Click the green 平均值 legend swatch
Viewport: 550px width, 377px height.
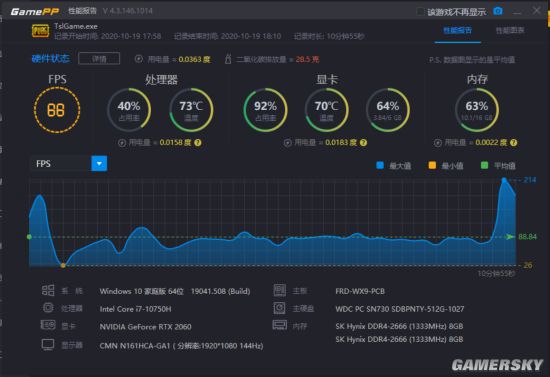point(484,165)
